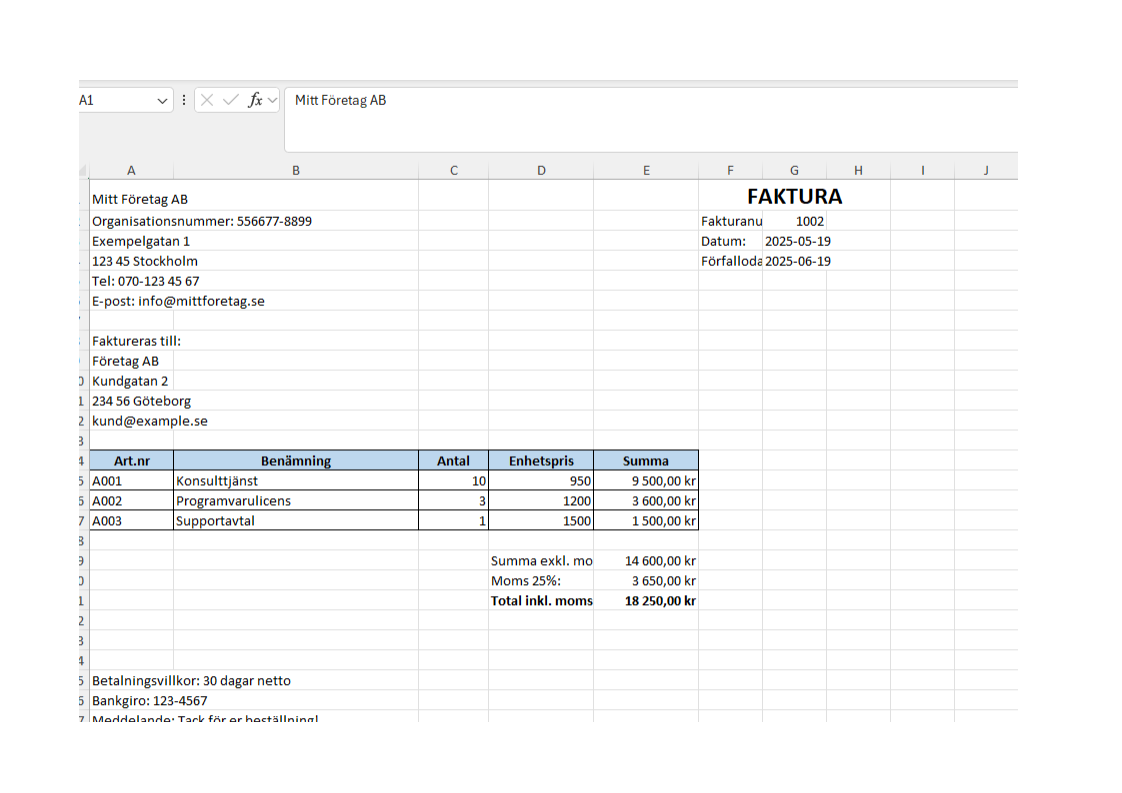
Task: Click the vertical ellipsis beside the Name Box
Action: tap(184, 100)
